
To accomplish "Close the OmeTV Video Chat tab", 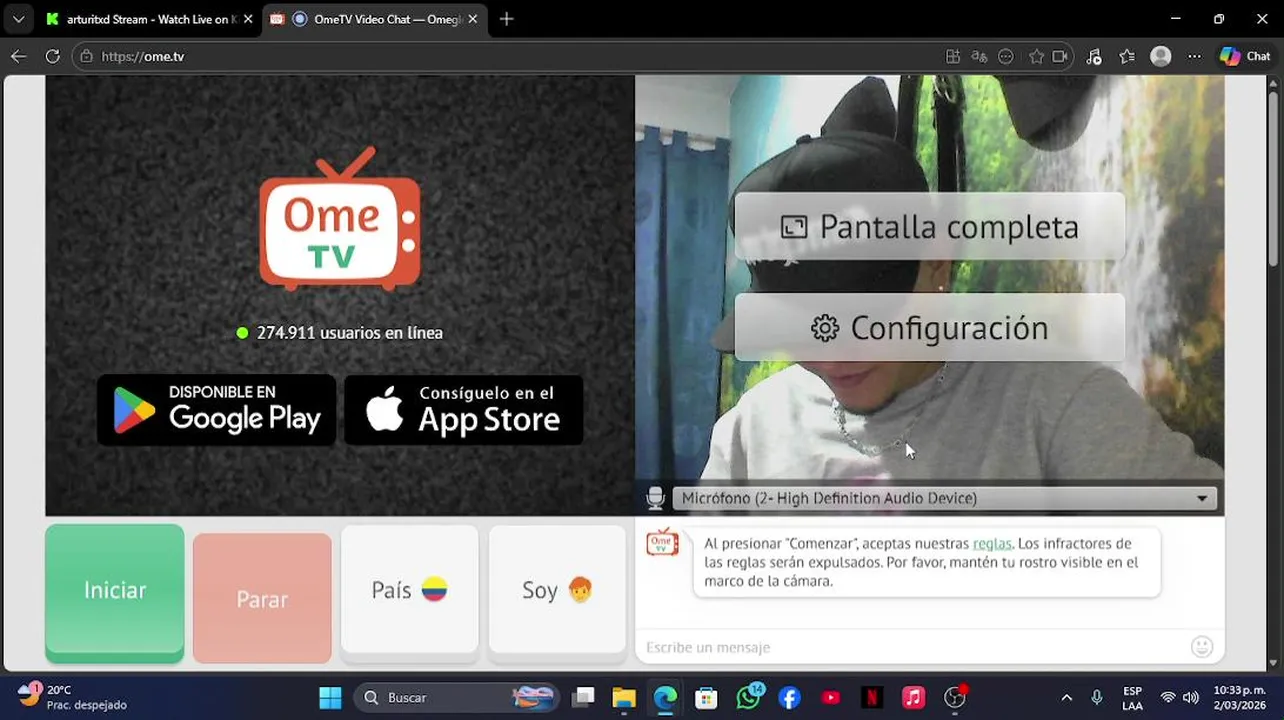I will pyautogui.click(x=473, y=19).
